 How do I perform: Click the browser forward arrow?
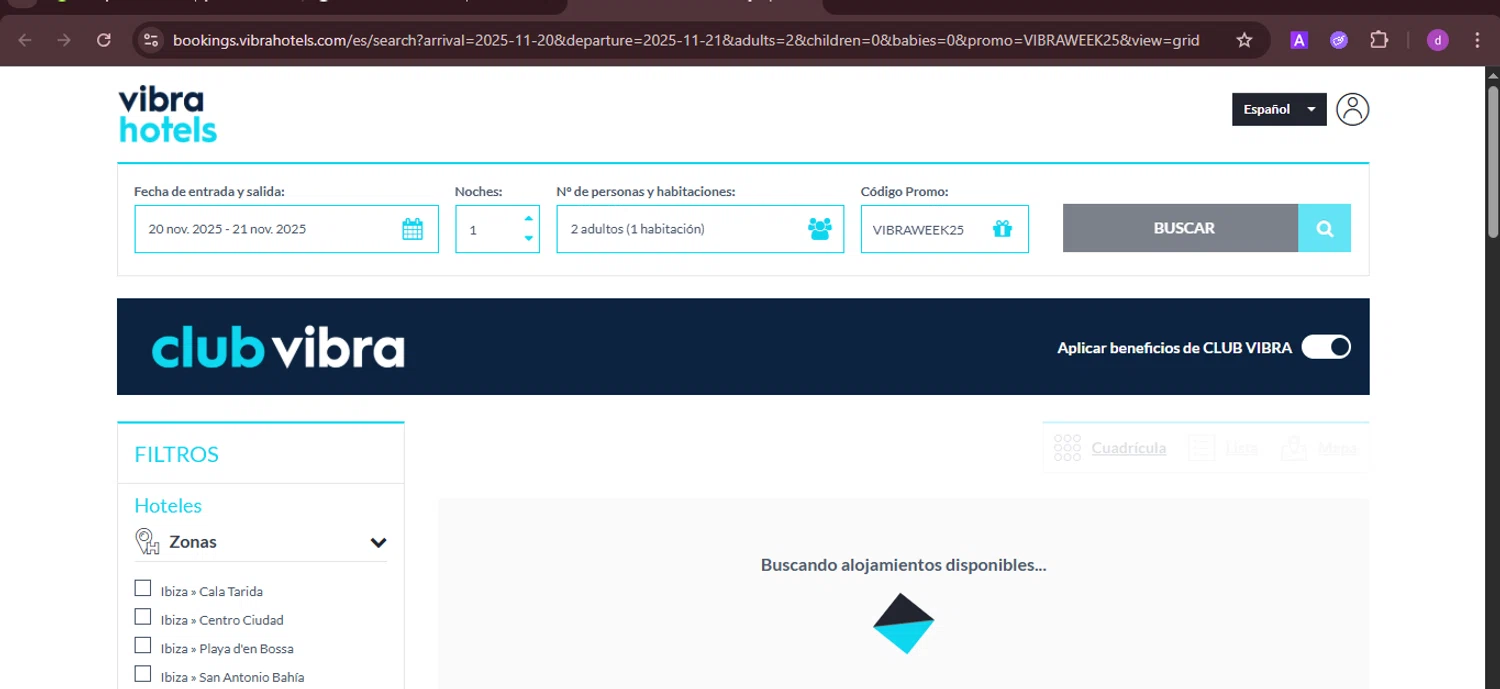pos(64,40)
